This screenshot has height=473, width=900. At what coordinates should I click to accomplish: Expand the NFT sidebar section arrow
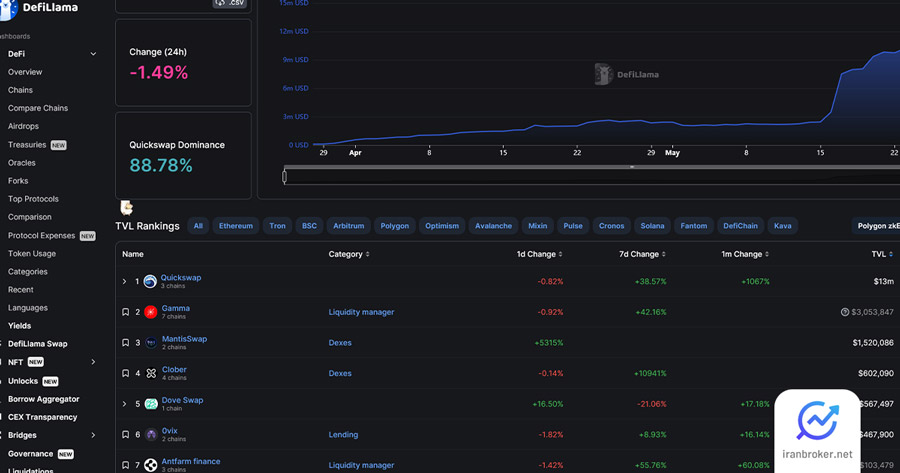coord(93,362)
